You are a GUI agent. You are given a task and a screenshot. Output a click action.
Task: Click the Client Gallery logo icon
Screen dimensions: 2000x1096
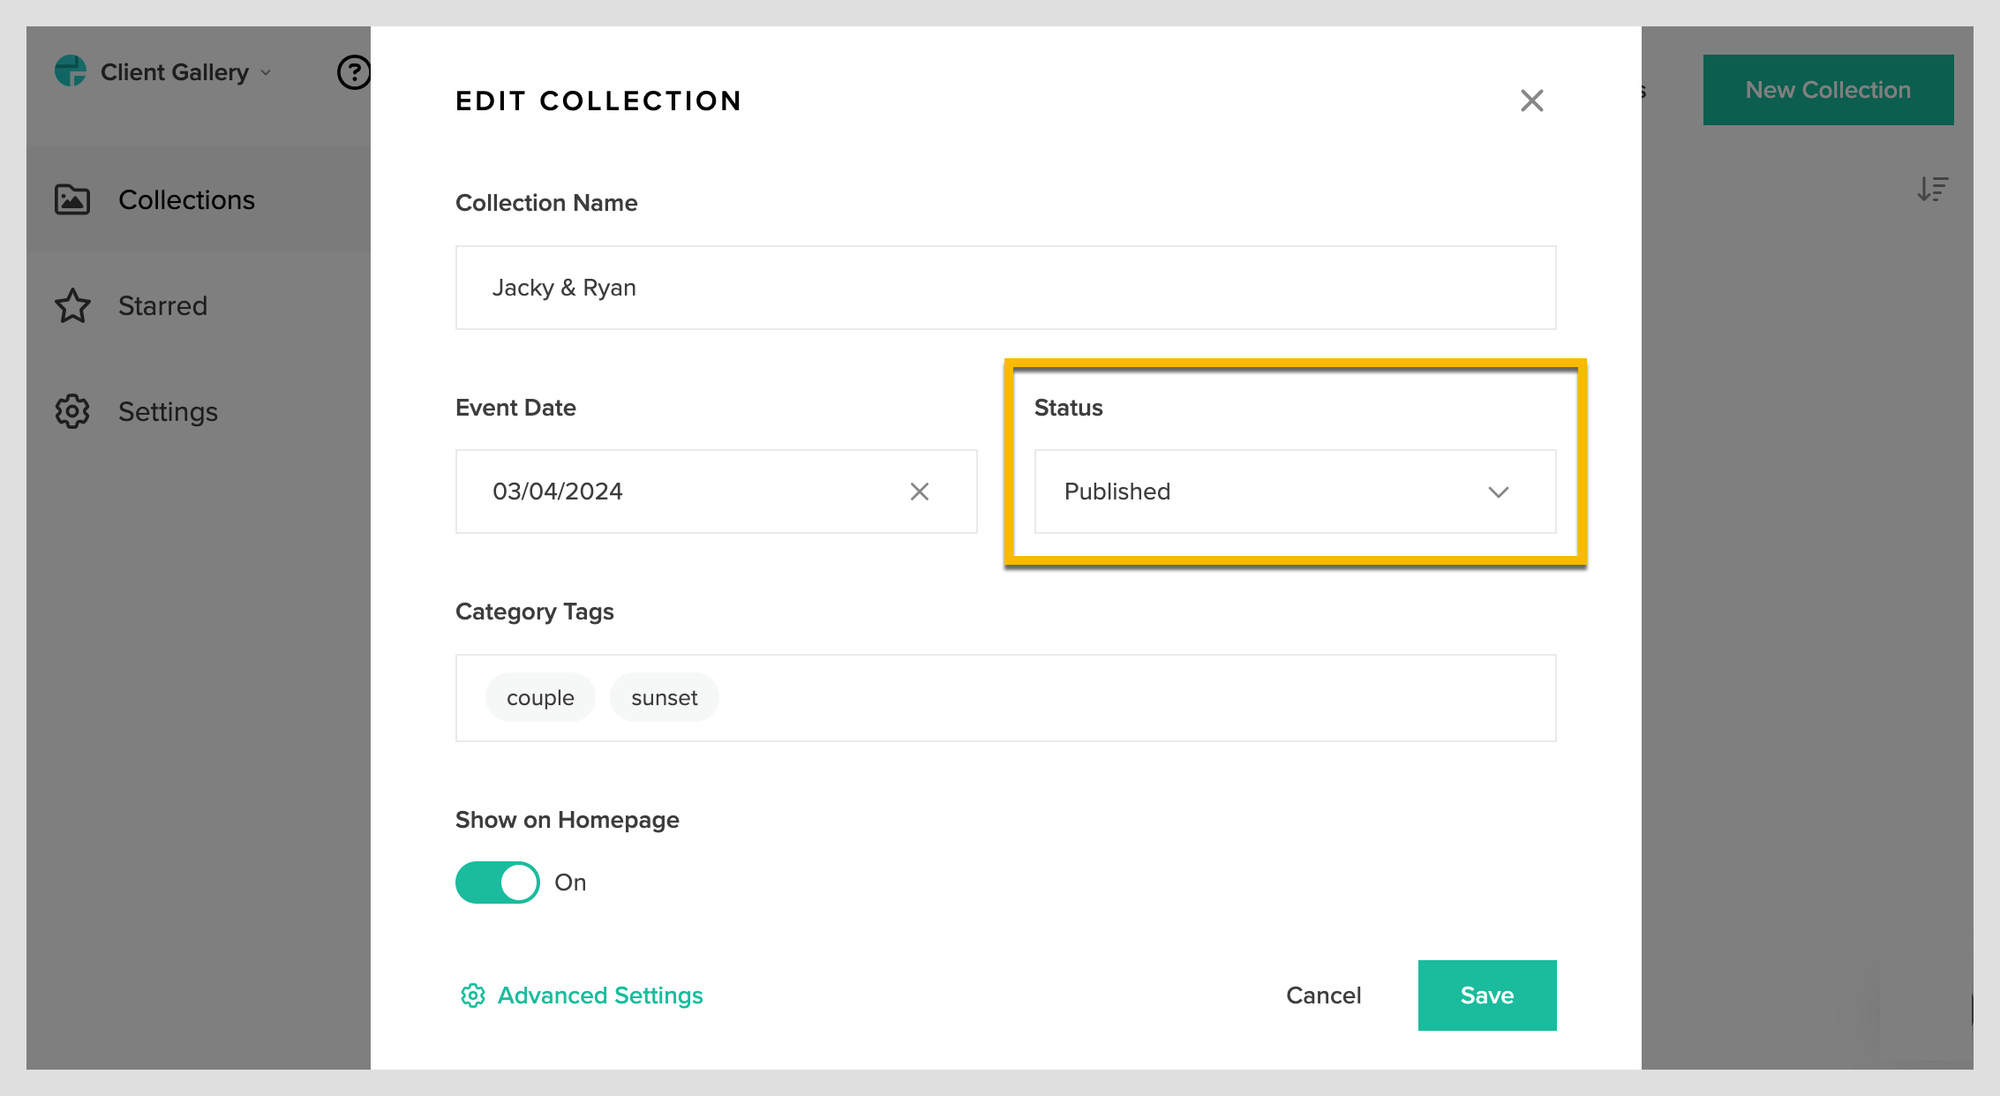(70, 71)
